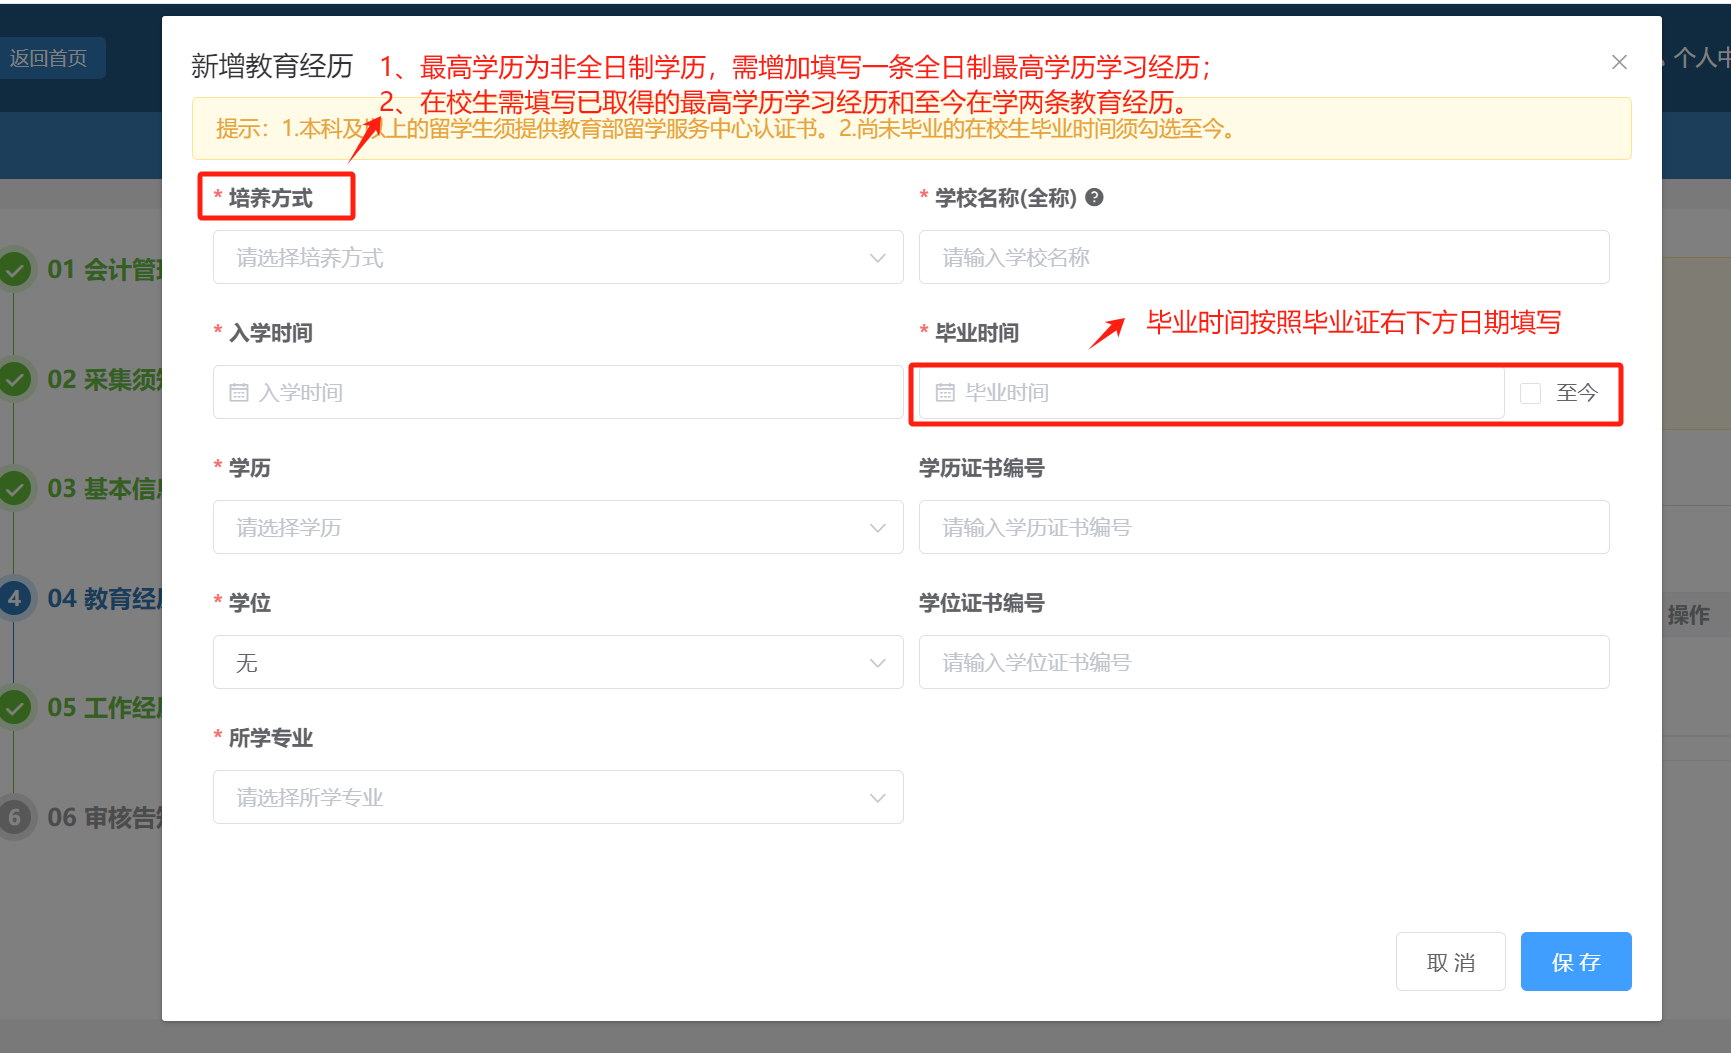Tick the 至今 checkbox
The width and height of the screenshot is (1731, 1053).
1530,393
